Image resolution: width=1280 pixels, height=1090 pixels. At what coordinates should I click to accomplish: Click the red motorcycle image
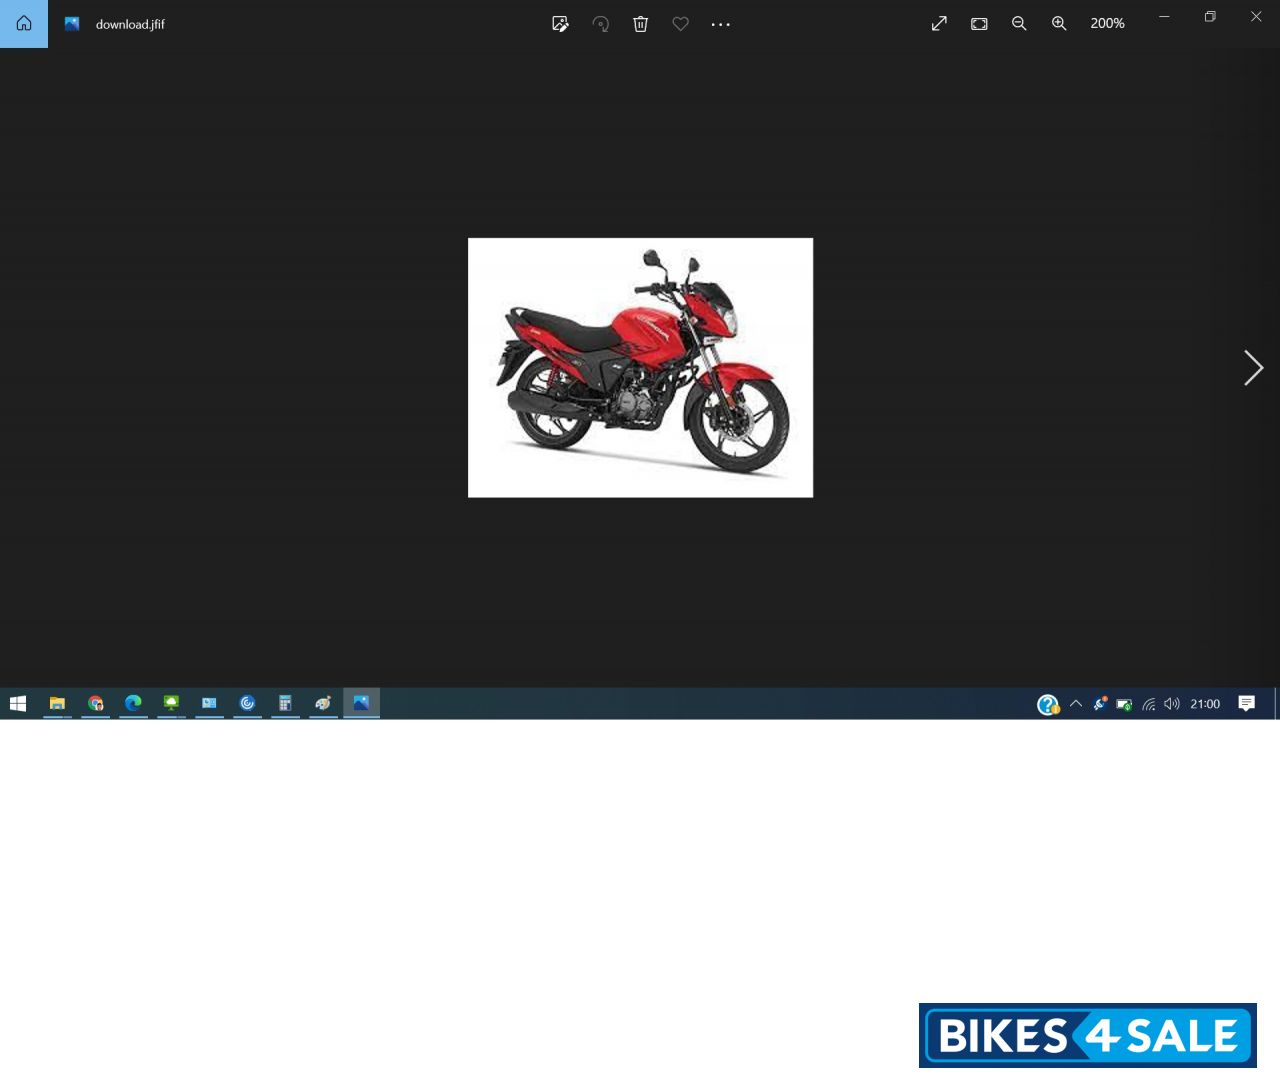(x=640, y=368)
